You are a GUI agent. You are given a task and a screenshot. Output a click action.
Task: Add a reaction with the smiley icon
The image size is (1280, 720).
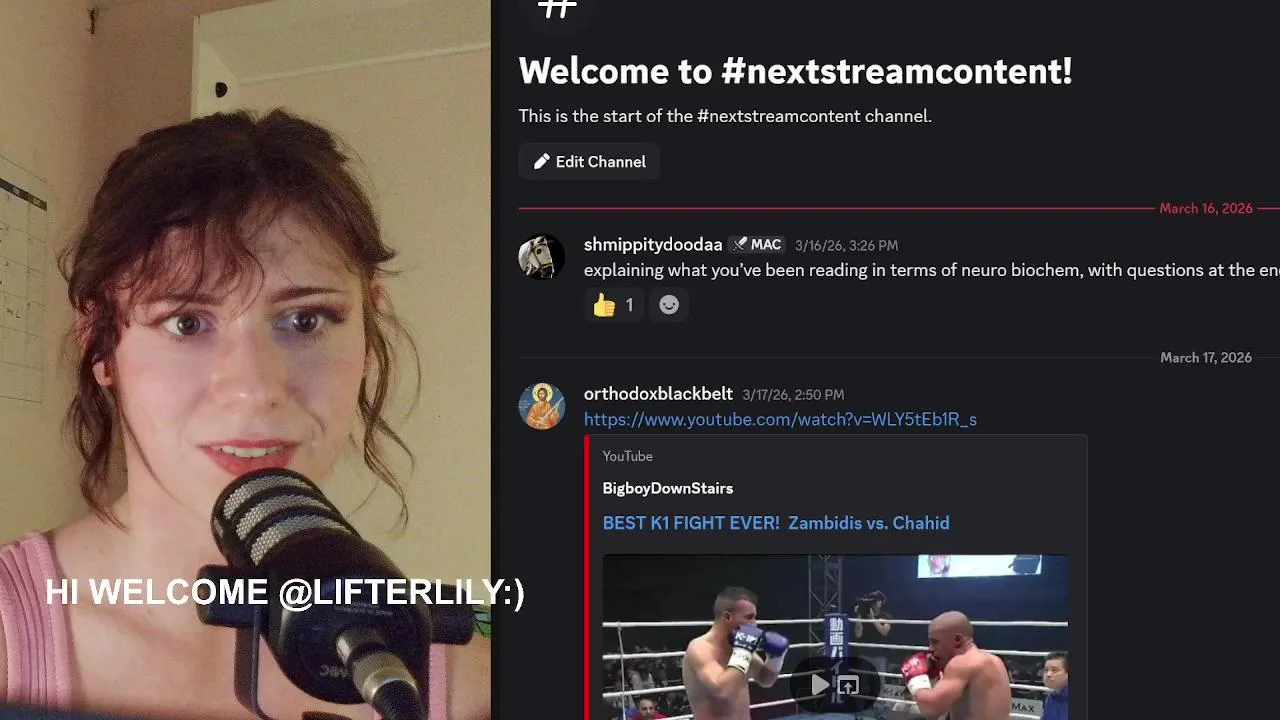click(x=669, y=305)
